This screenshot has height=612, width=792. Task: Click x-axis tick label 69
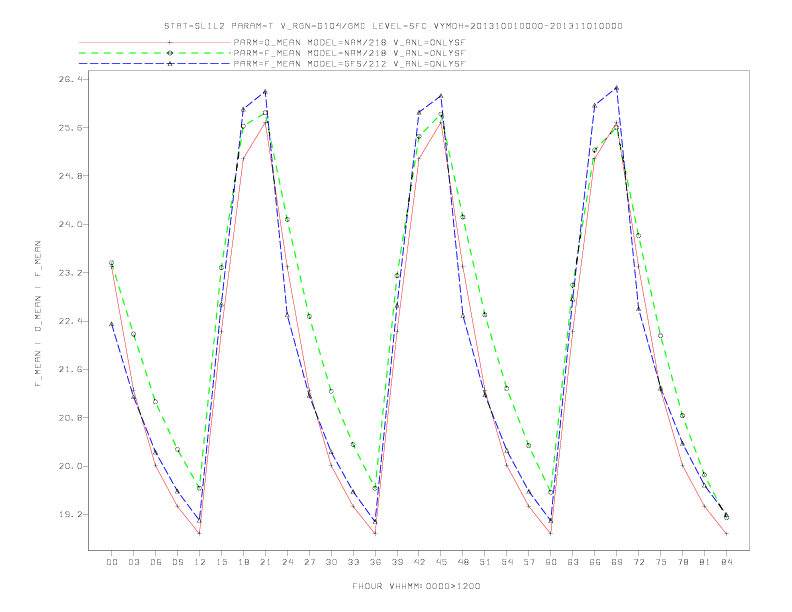point(617,562)
